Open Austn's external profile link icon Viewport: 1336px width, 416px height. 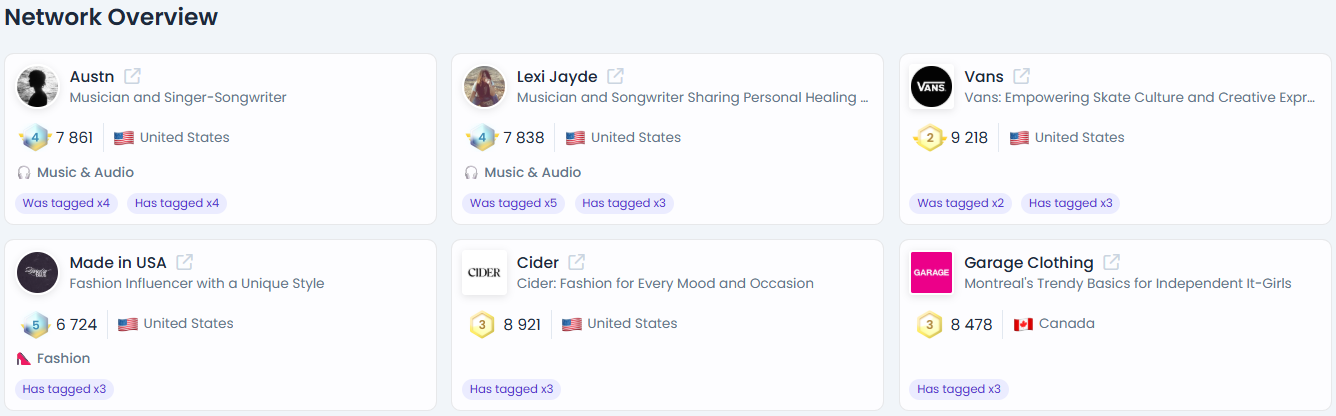point(132,76)
